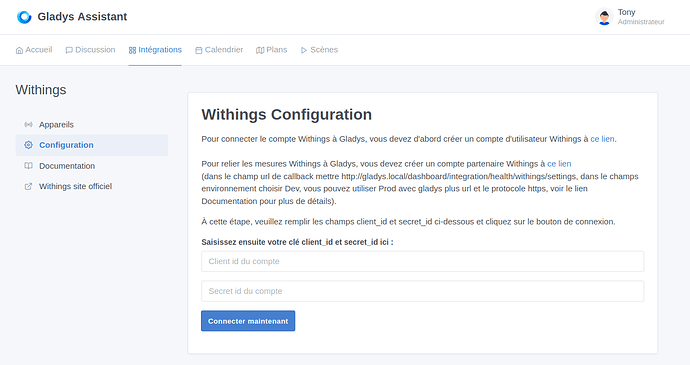
Task: Click the book icon beside Documentation
Action: 29,166
